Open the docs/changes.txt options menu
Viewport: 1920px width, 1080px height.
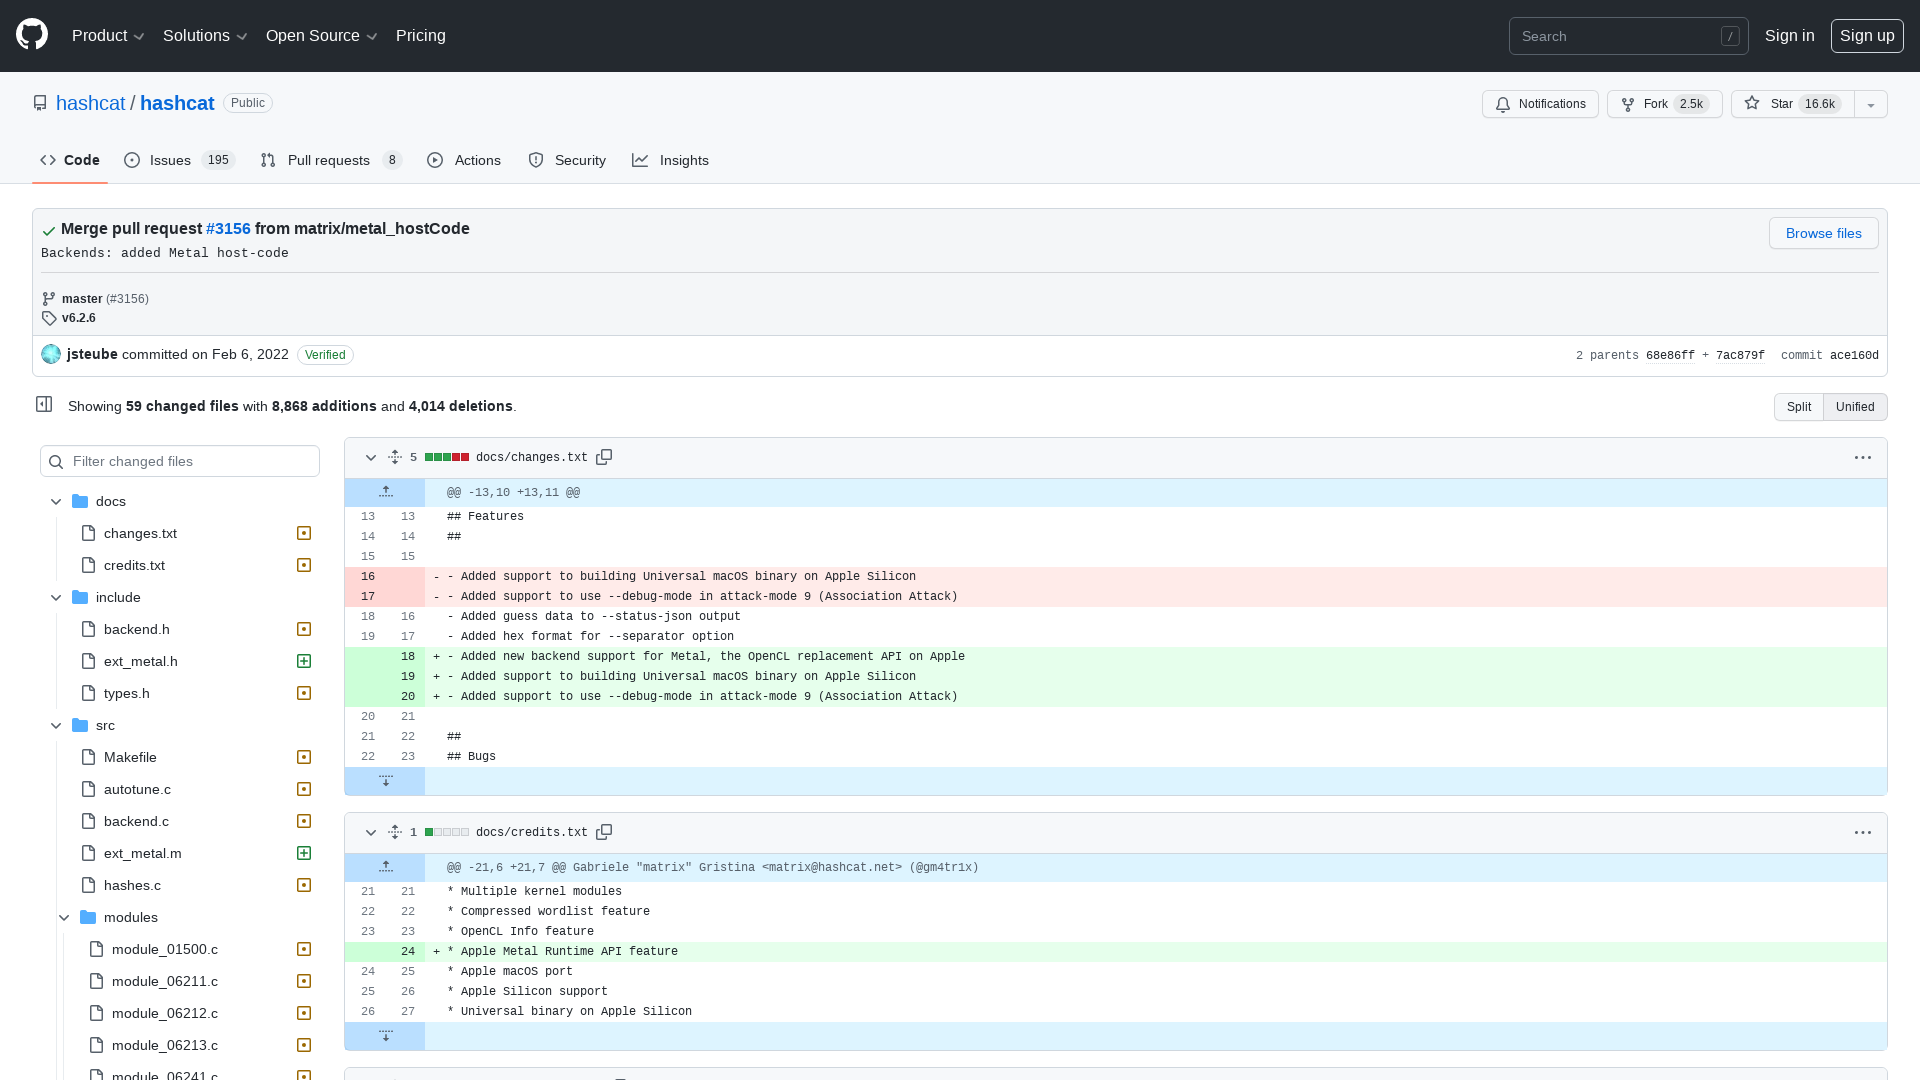1863,457
